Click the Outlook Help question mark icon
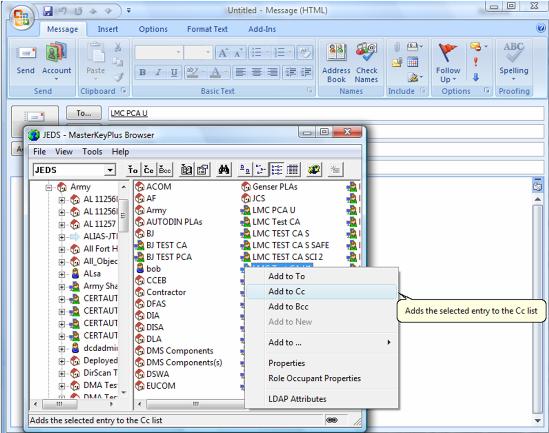 (541, 28)
